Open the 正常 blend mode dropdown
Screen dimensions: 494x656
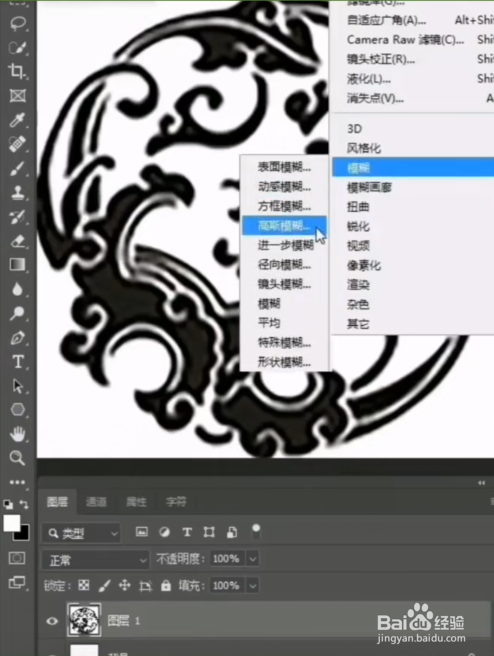coord(96,560)
